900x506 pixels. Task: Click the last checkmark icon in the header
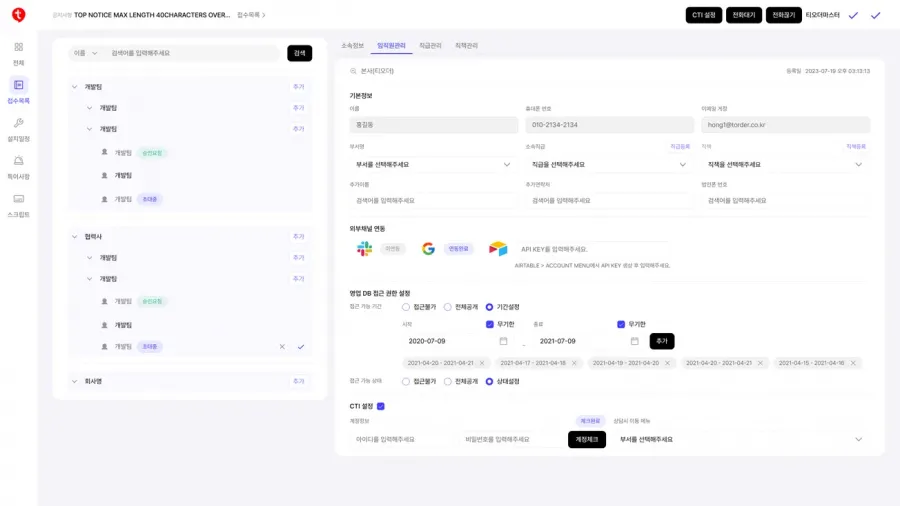coord(875,15)
